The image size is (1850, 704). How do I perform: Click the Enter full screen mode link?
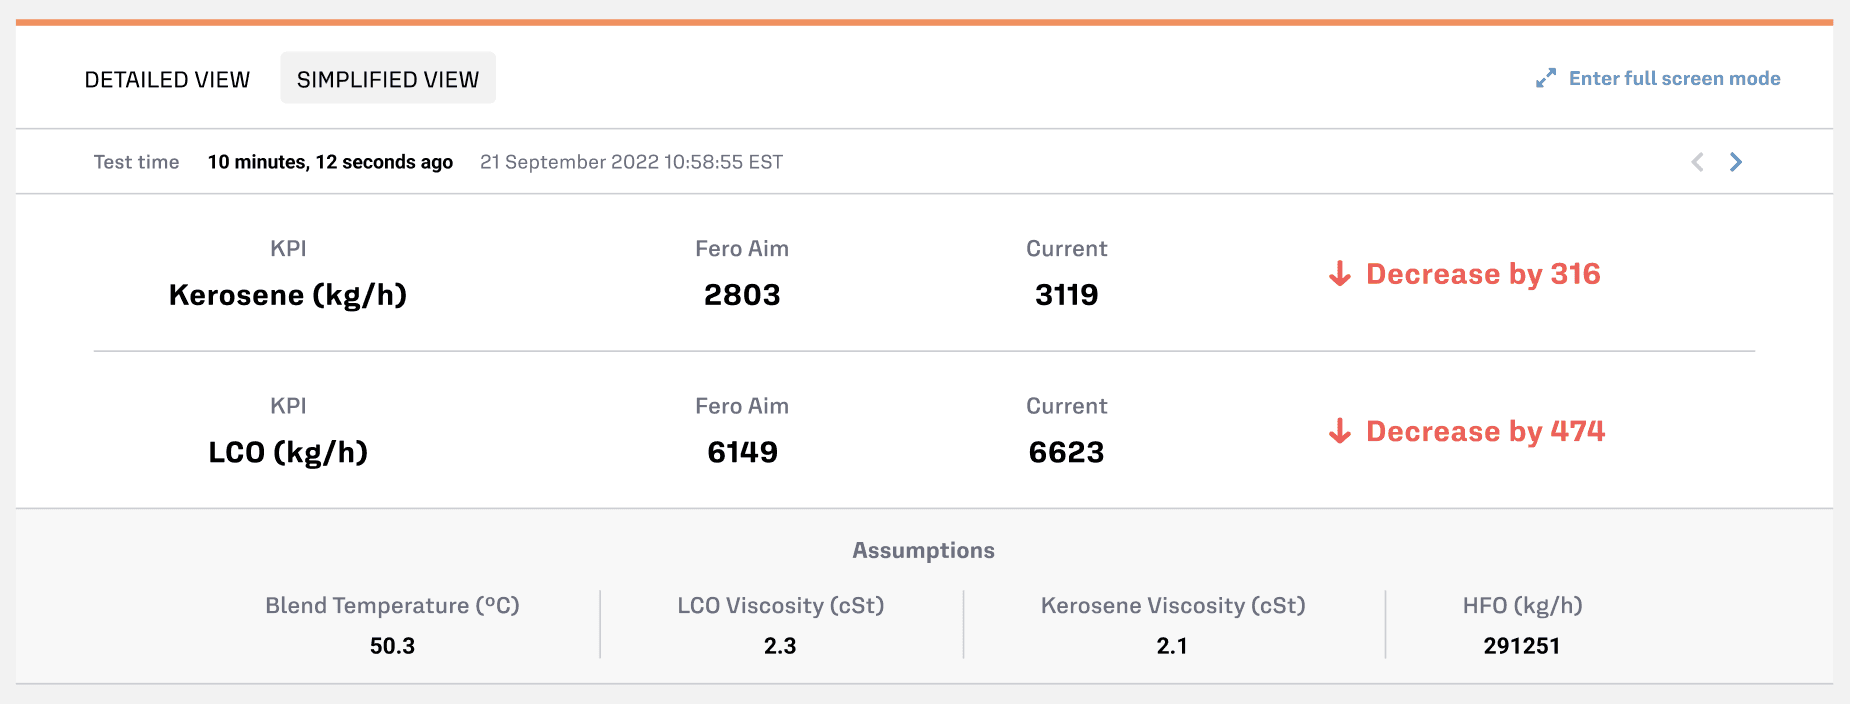1675,78
